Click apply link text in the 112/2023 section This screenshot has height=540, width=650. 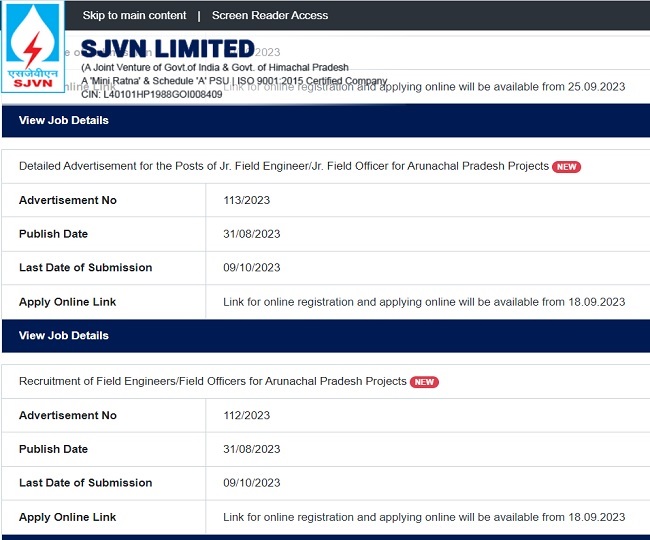click(x=424, y=517)
